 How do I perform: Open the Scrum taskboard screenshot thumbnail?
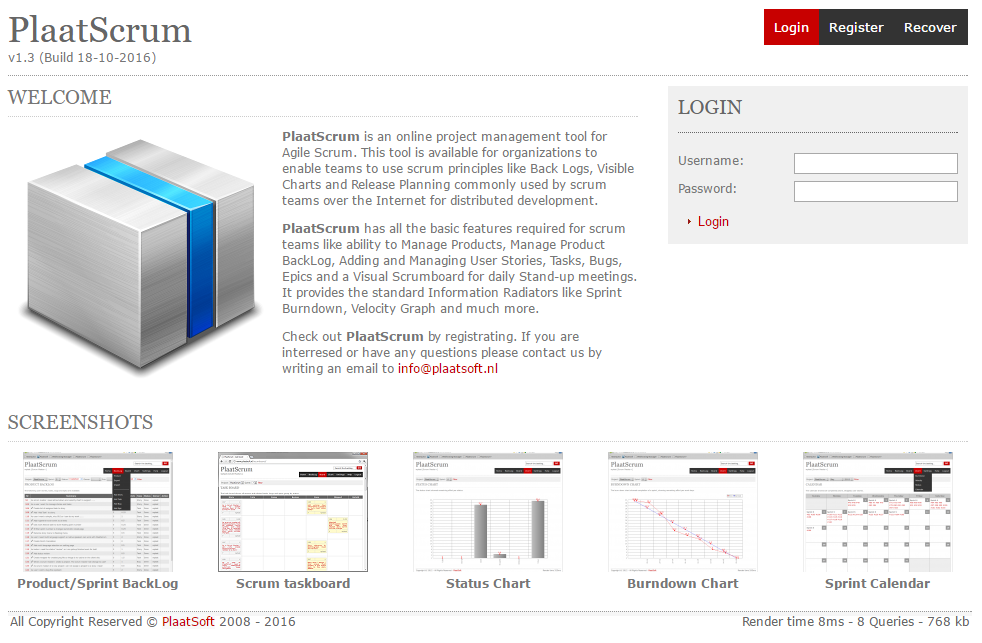pos(293,512)
